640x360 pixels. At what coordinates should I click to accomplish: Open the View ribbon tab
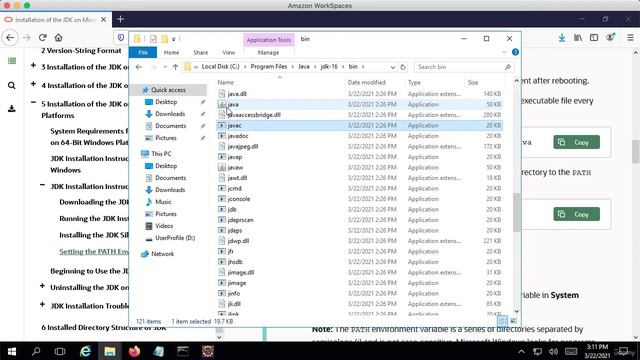[x=229, y=53]
